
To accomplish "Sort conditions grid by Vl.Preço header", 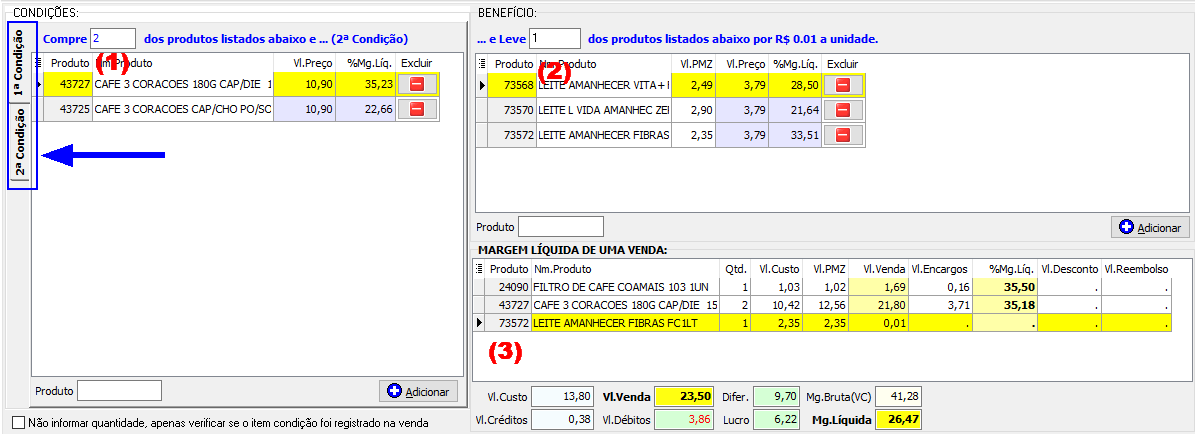I will tap(304, 63).
